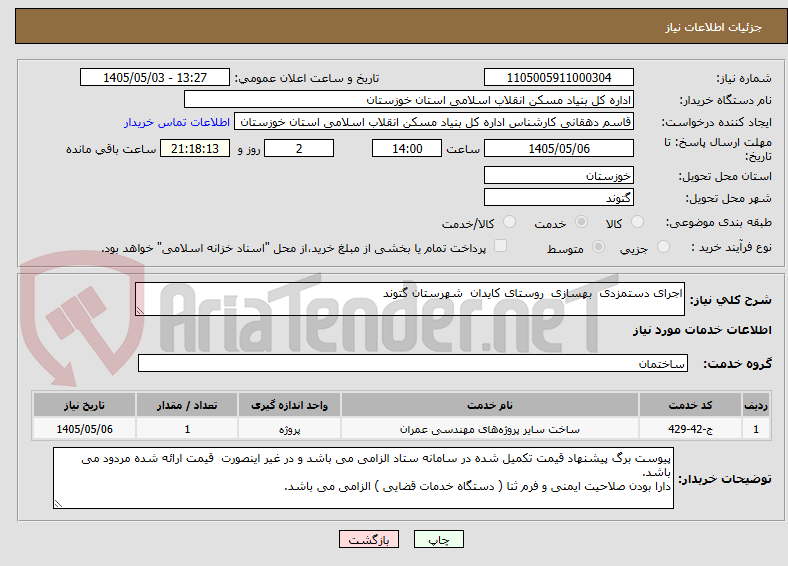Toggle the اسناد خزانه اسلامی payment checkbox
Screen dimensions: 788x566
click(x=500, y=246)
